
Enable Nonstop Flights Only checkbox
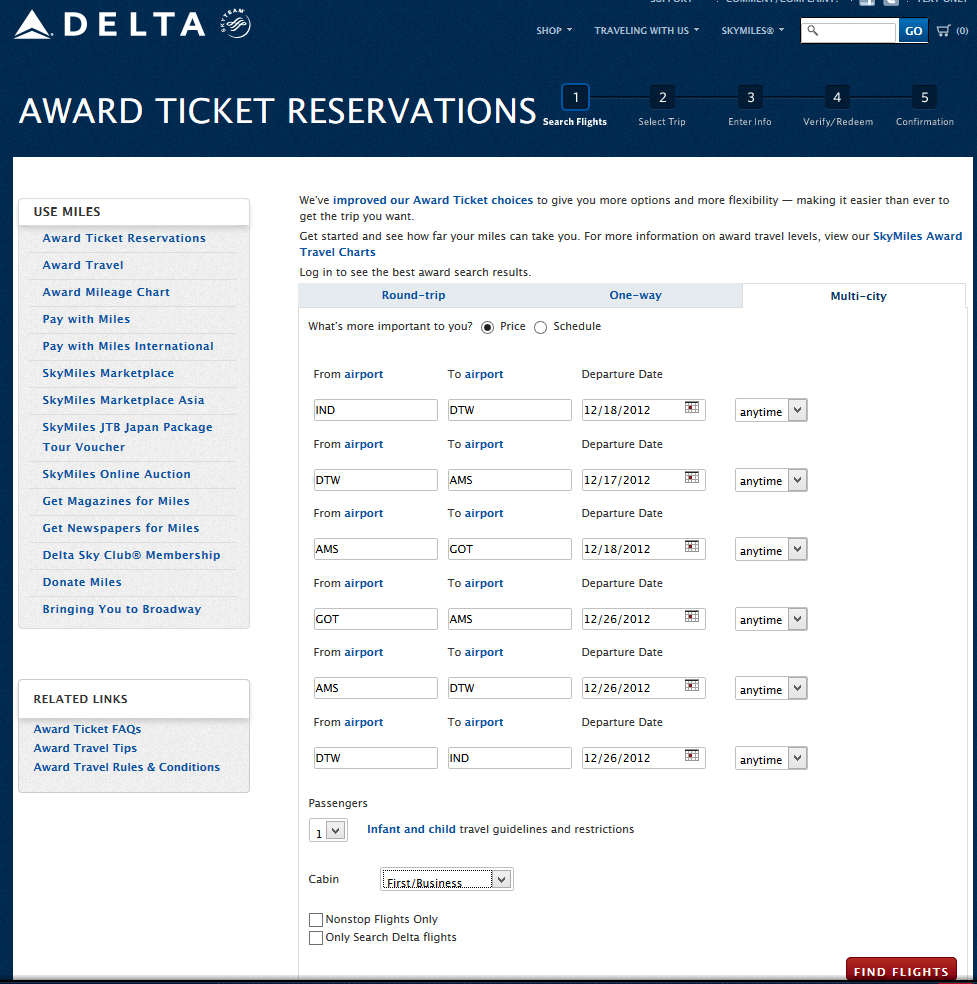pos(316,920)
